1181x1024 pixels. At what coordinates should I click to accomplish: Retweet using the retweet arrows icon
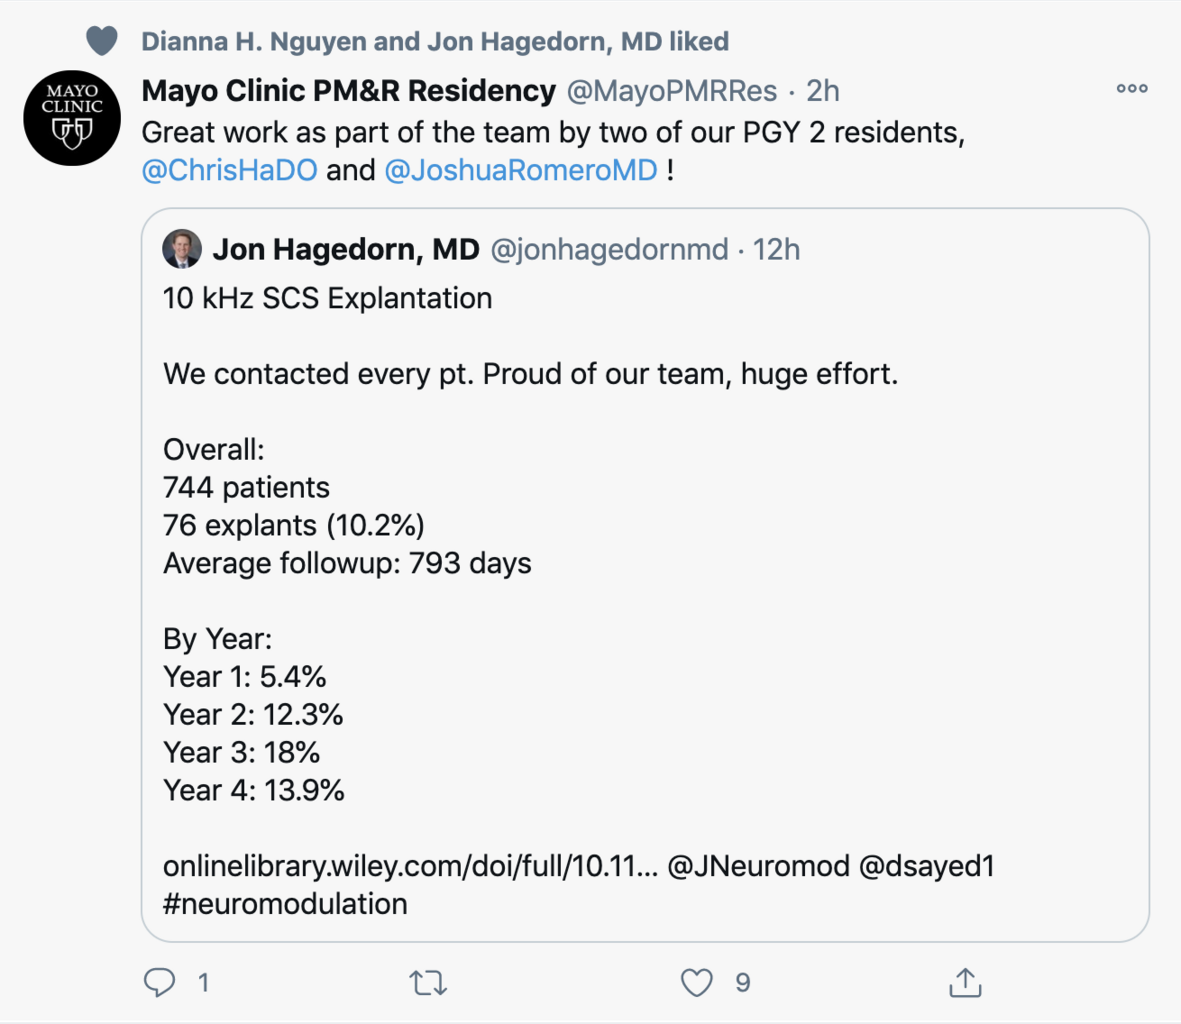(x=428, y=983)
